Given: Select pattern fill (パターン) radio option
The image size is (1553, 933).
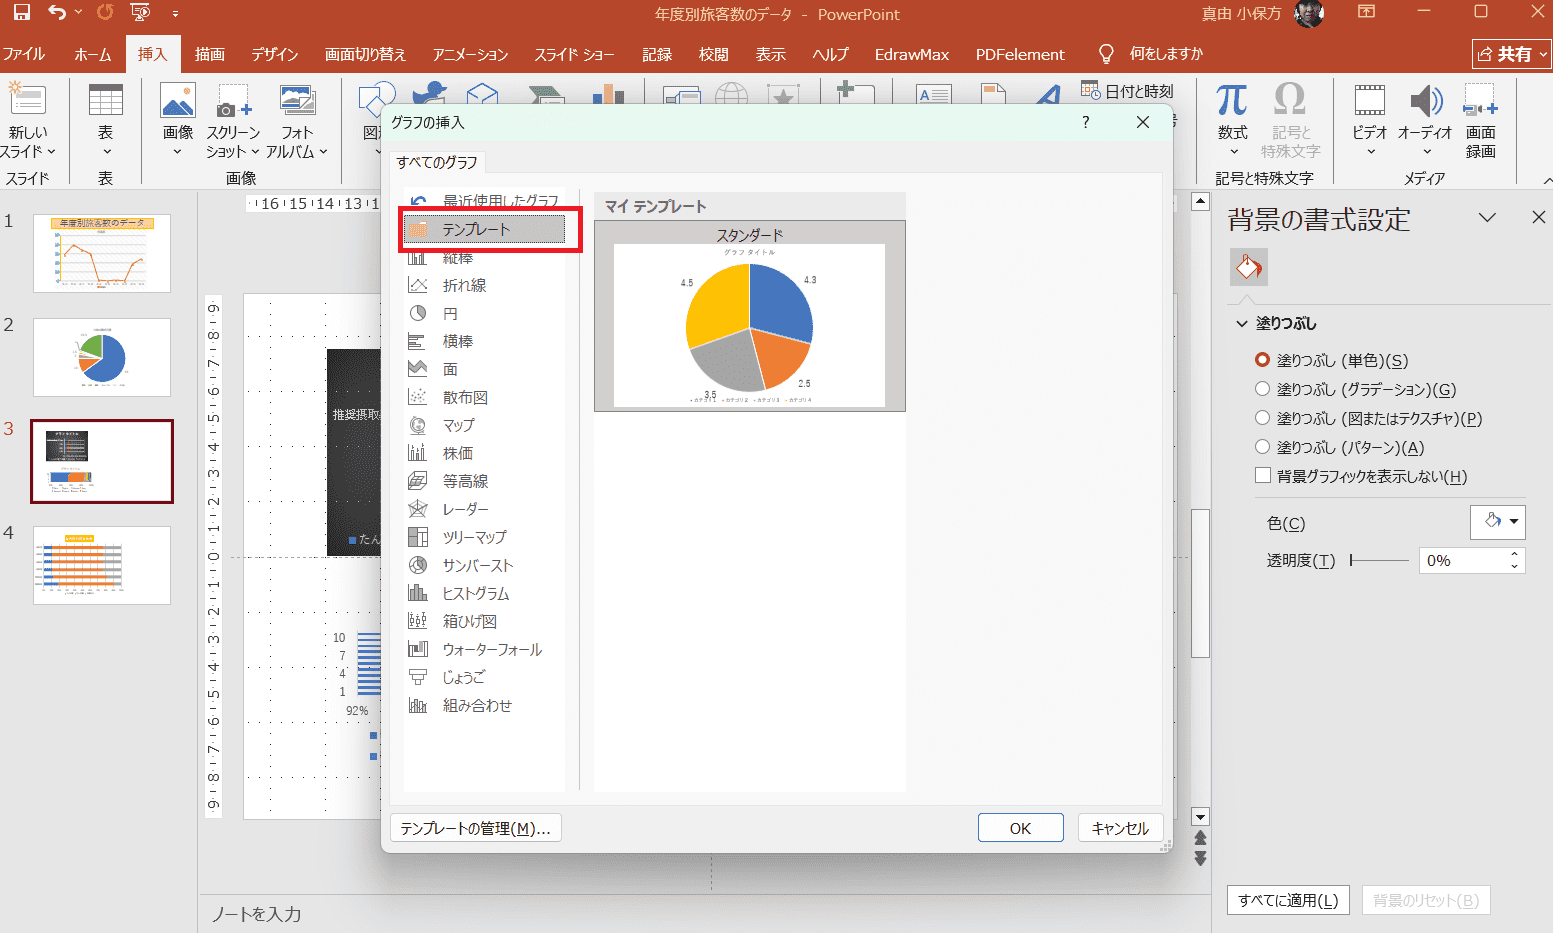Looking at the screenshot, I should 1263,447.
